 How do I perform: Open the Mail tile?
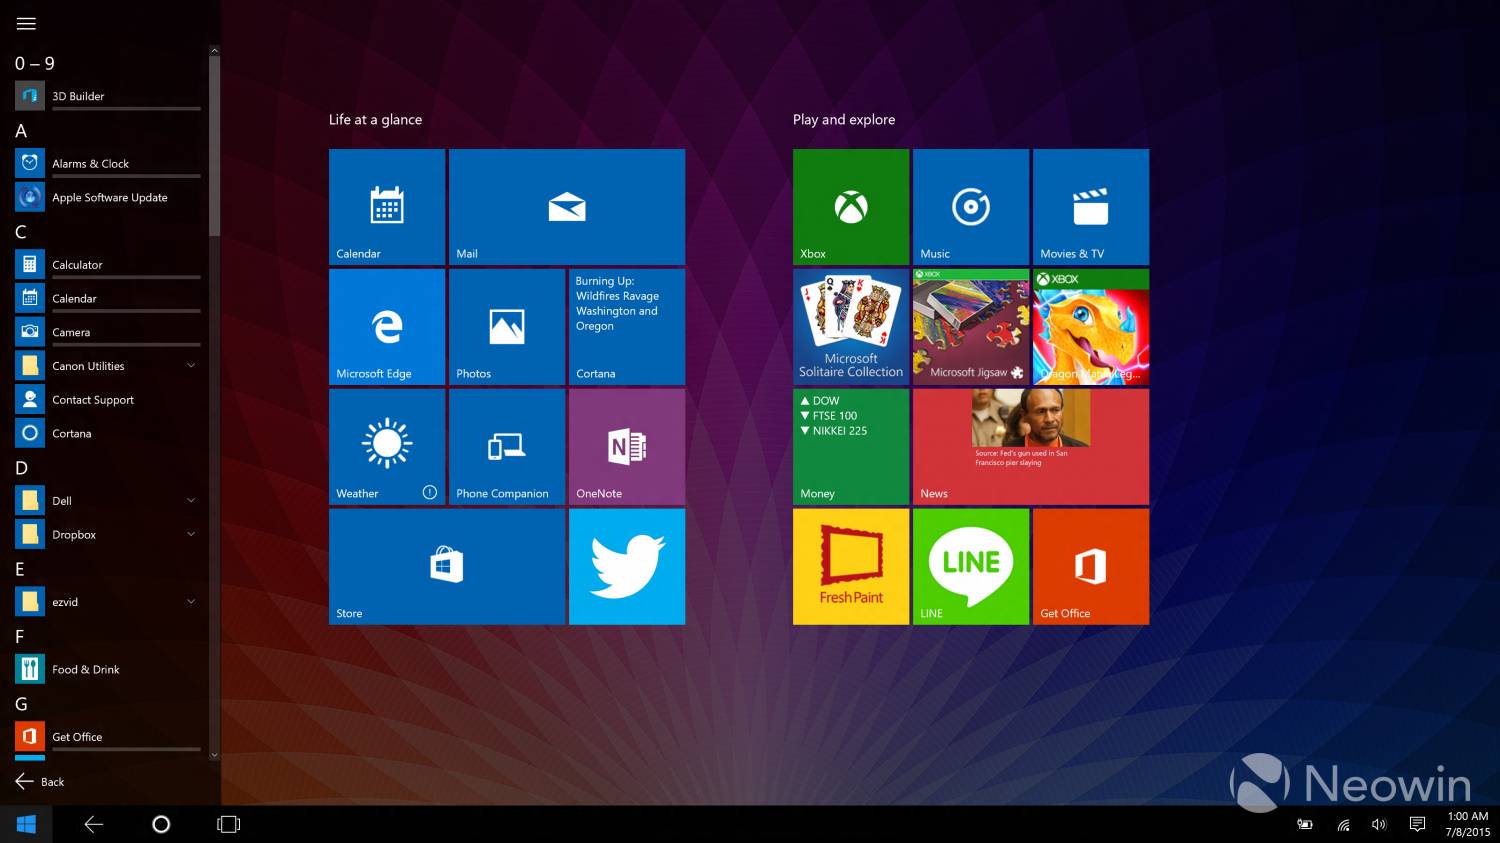click(x=567, y=207)
